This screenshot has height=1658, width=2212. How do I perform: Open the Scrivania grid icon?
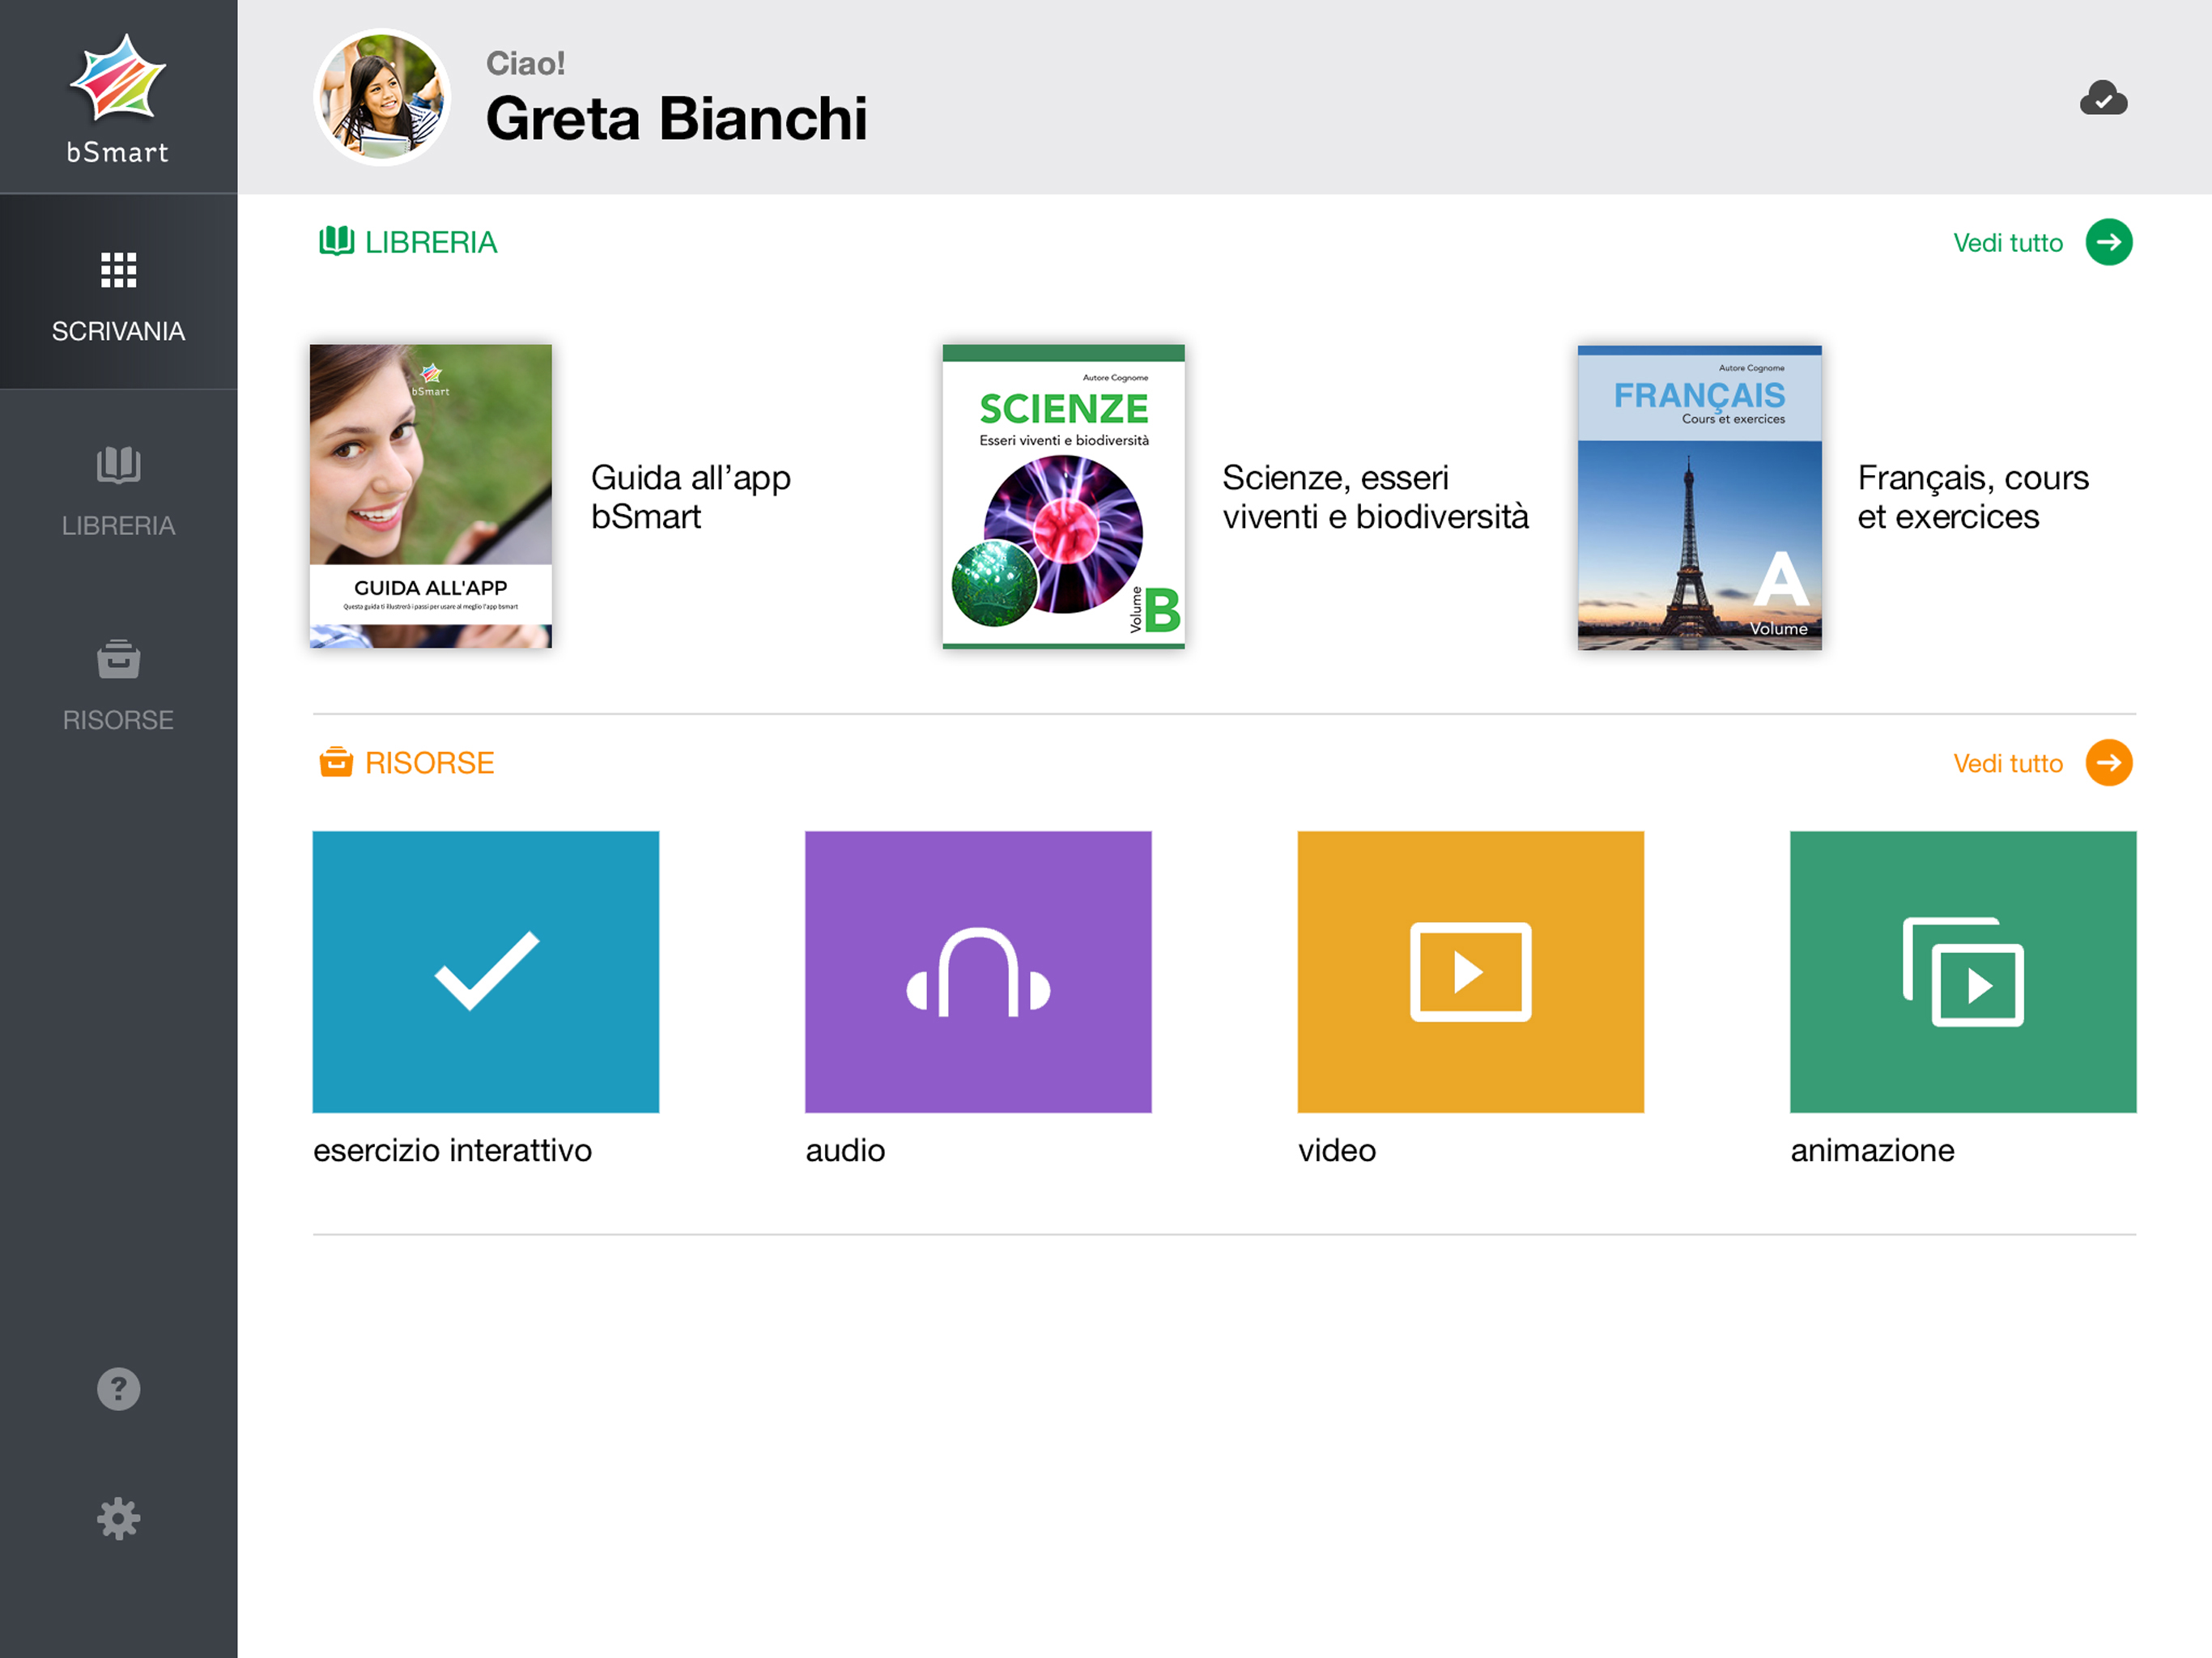(118, 270)
